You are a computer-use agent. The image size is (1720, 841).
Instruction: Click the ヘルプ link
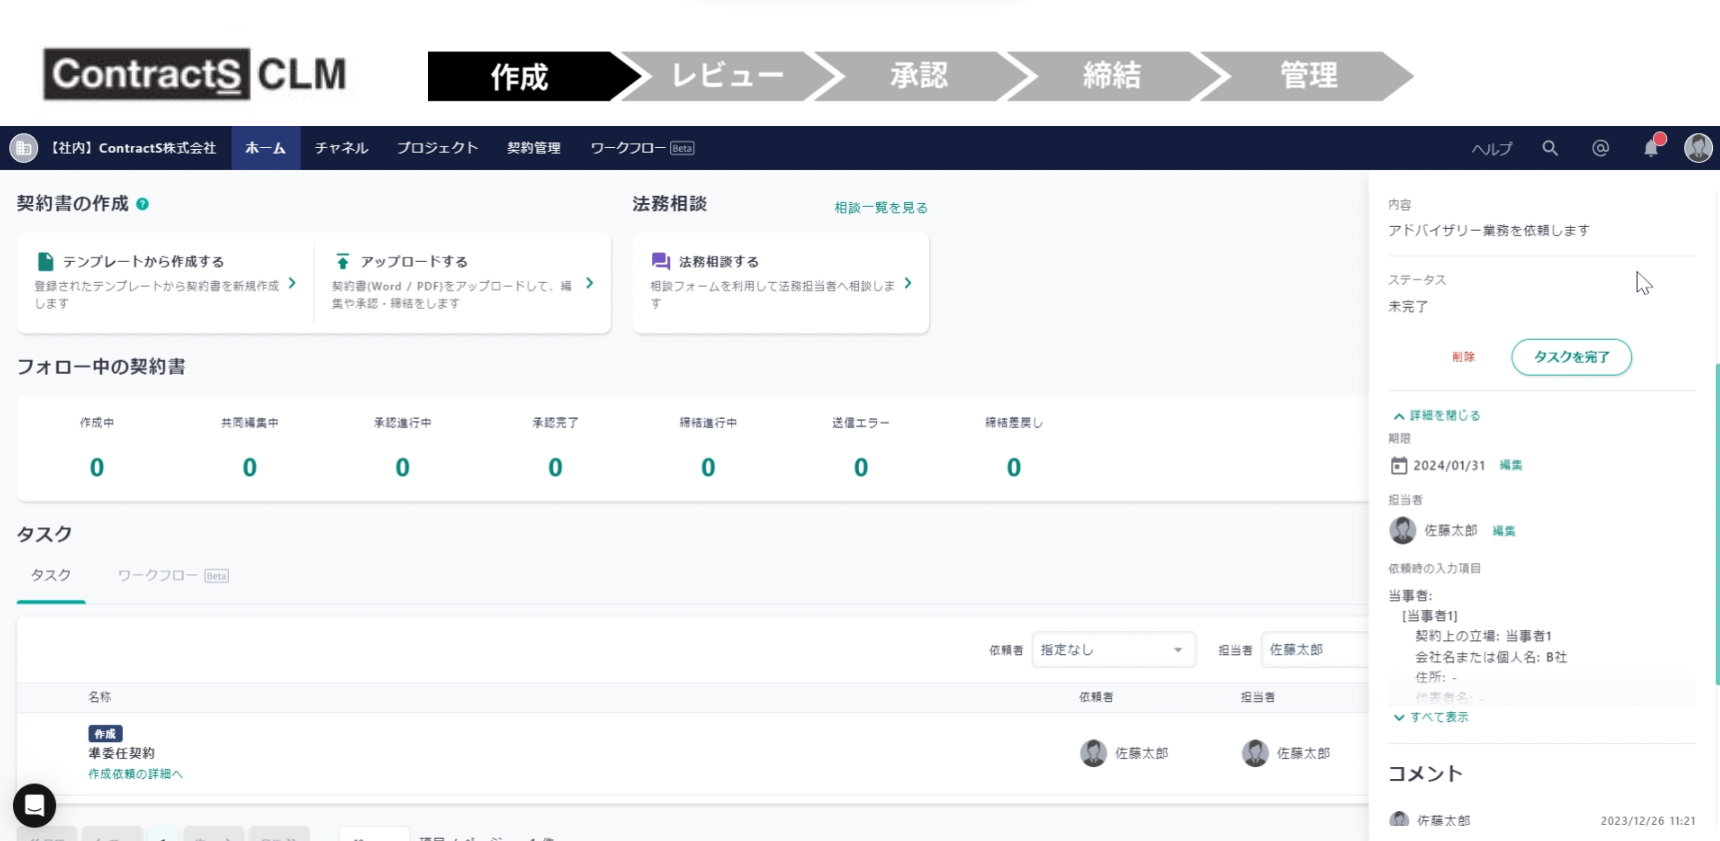(x=1492, y=149)
